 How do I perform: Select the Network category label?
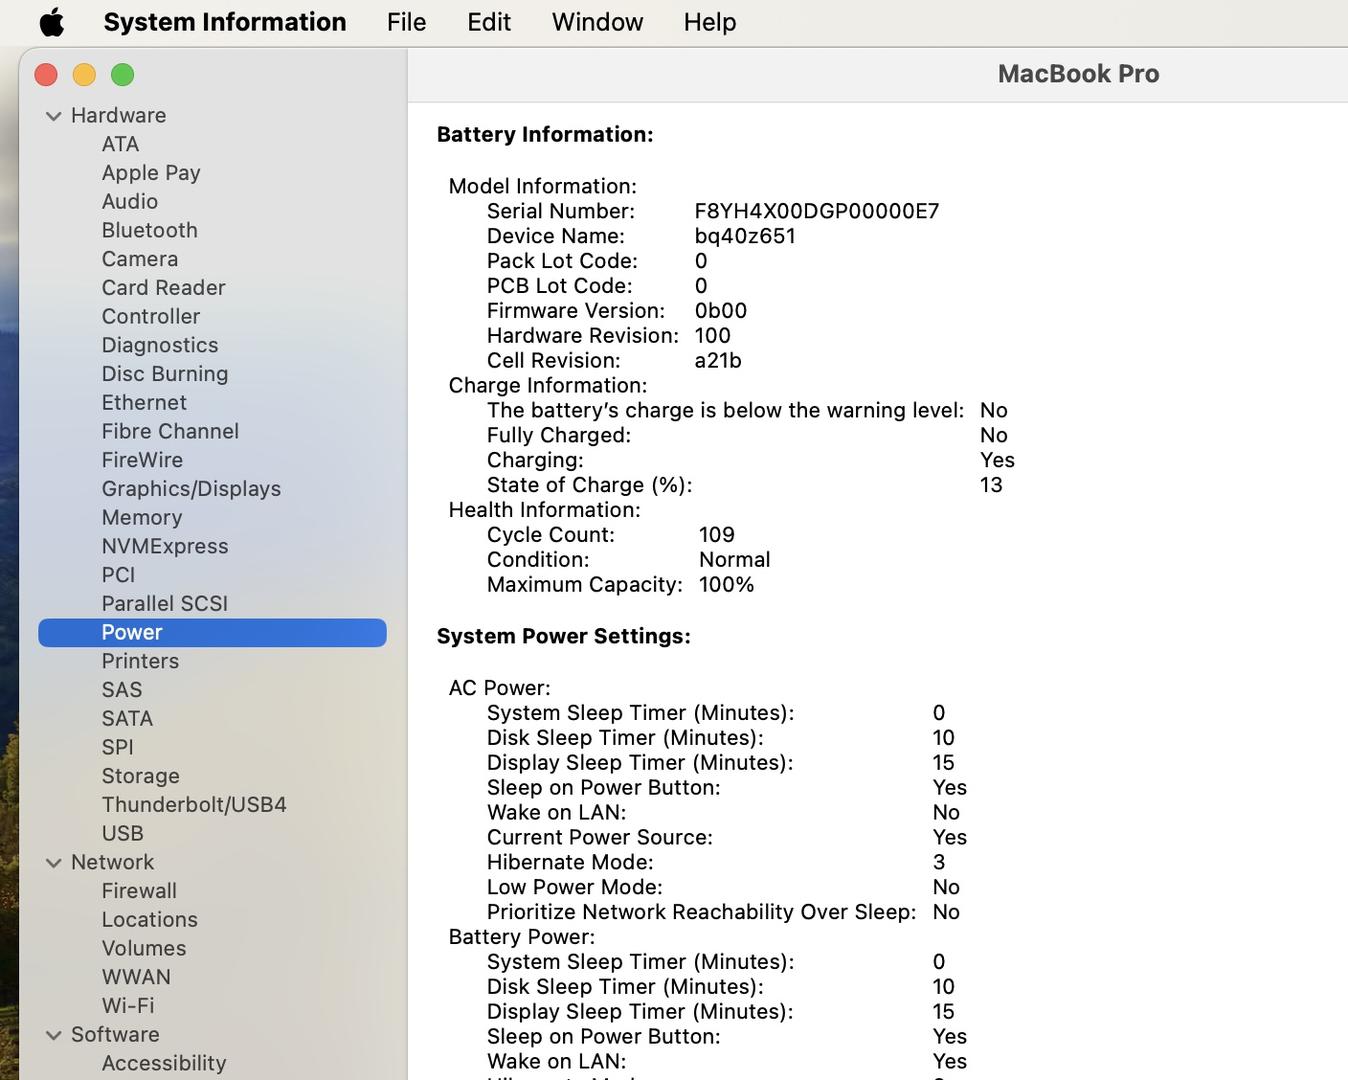112,862
